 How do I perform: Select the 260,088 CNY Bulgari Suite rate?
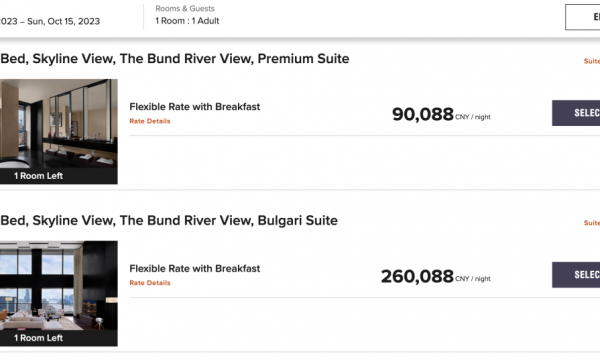[576, 275]
